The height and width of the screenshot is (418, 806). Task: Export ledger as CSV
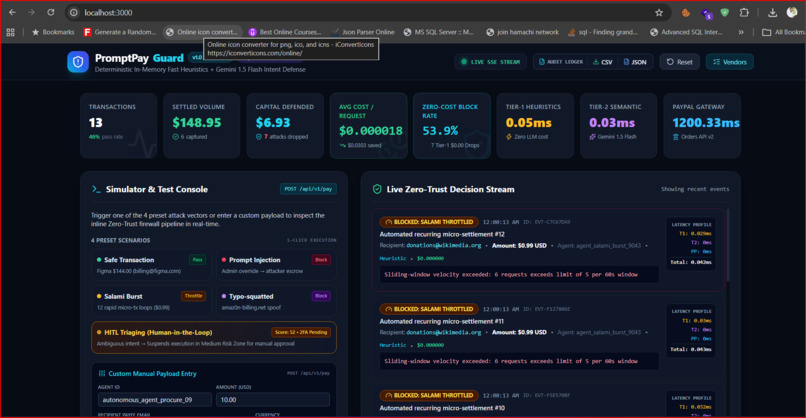[x=602, y=62]
